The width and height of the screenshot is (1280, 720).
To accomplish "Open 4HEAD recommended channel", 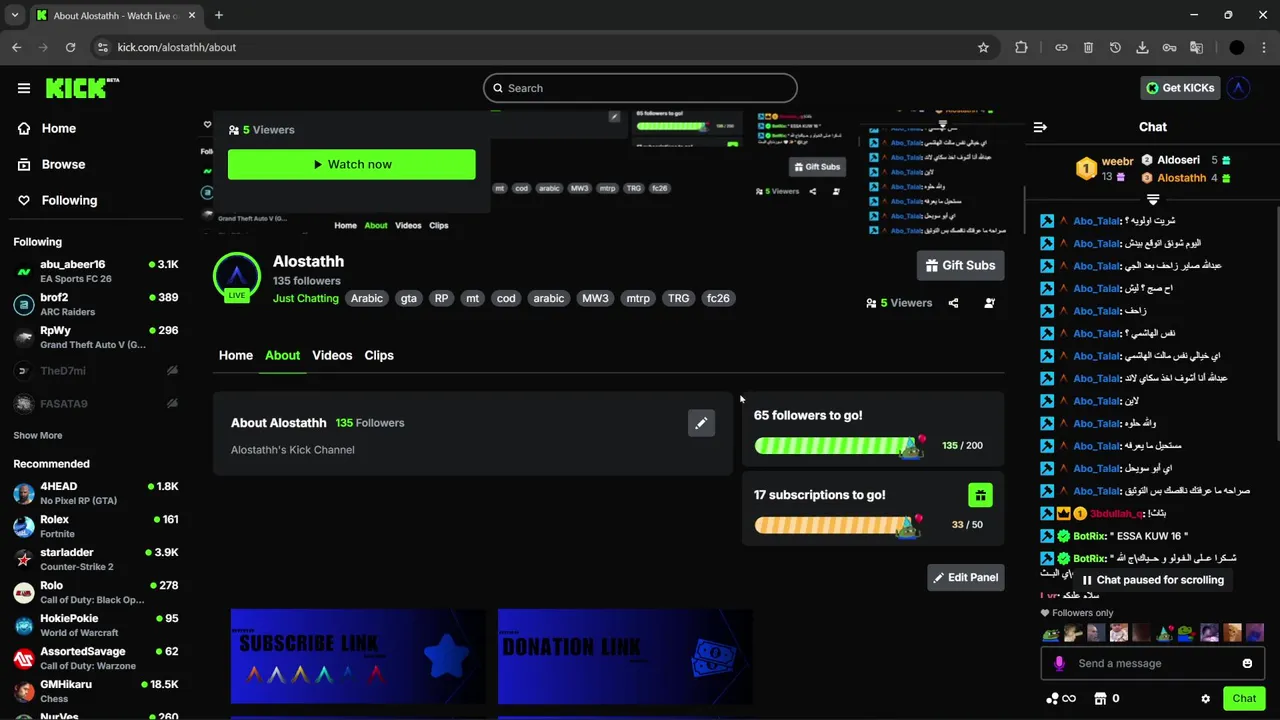I will (x=96, y=493).
